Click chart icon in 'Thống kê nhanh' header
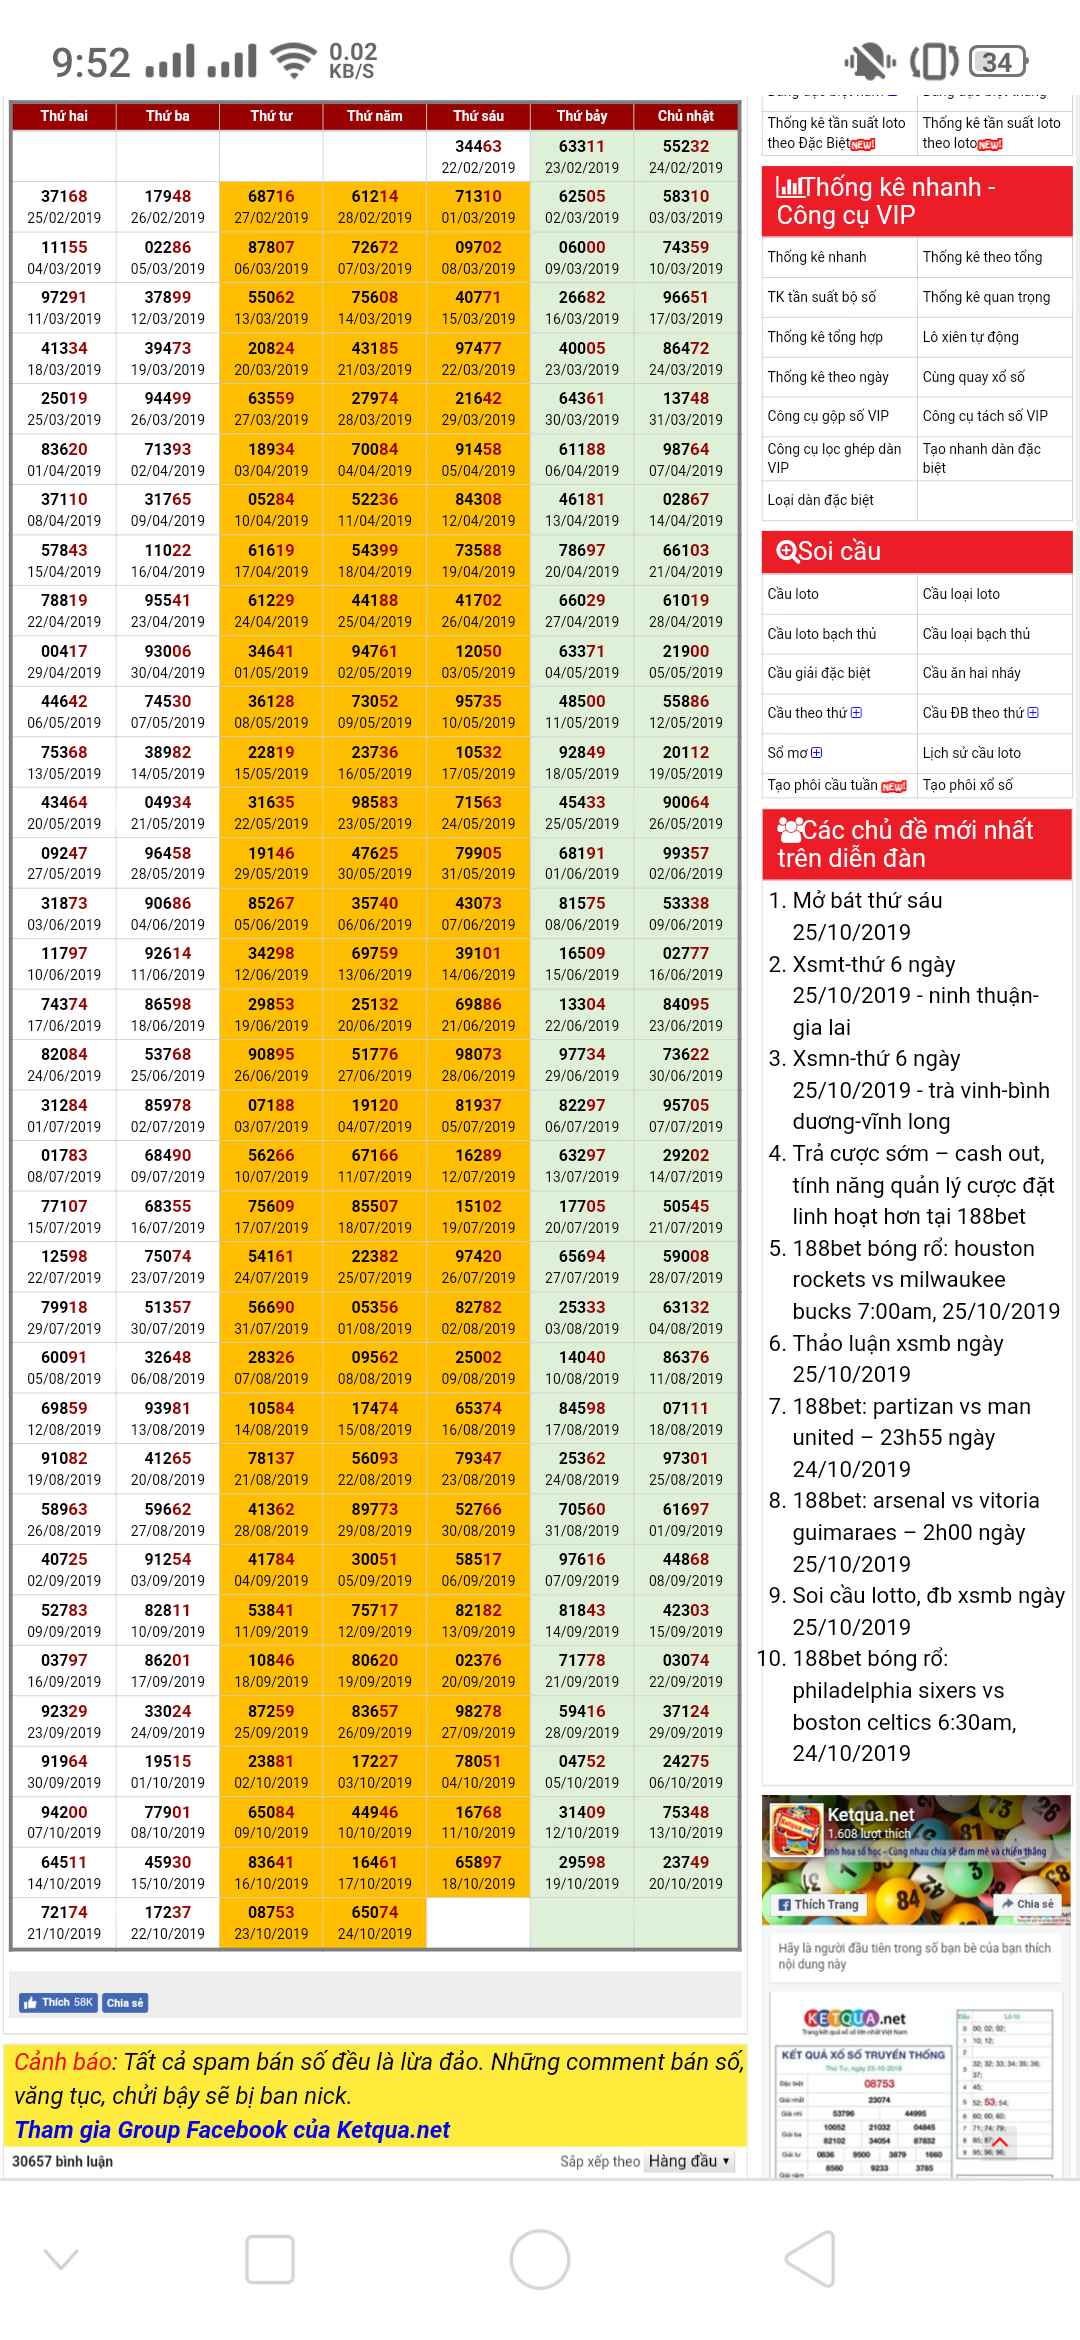The width and height of the screenshot is (1080, 2340). click(790, 187)
